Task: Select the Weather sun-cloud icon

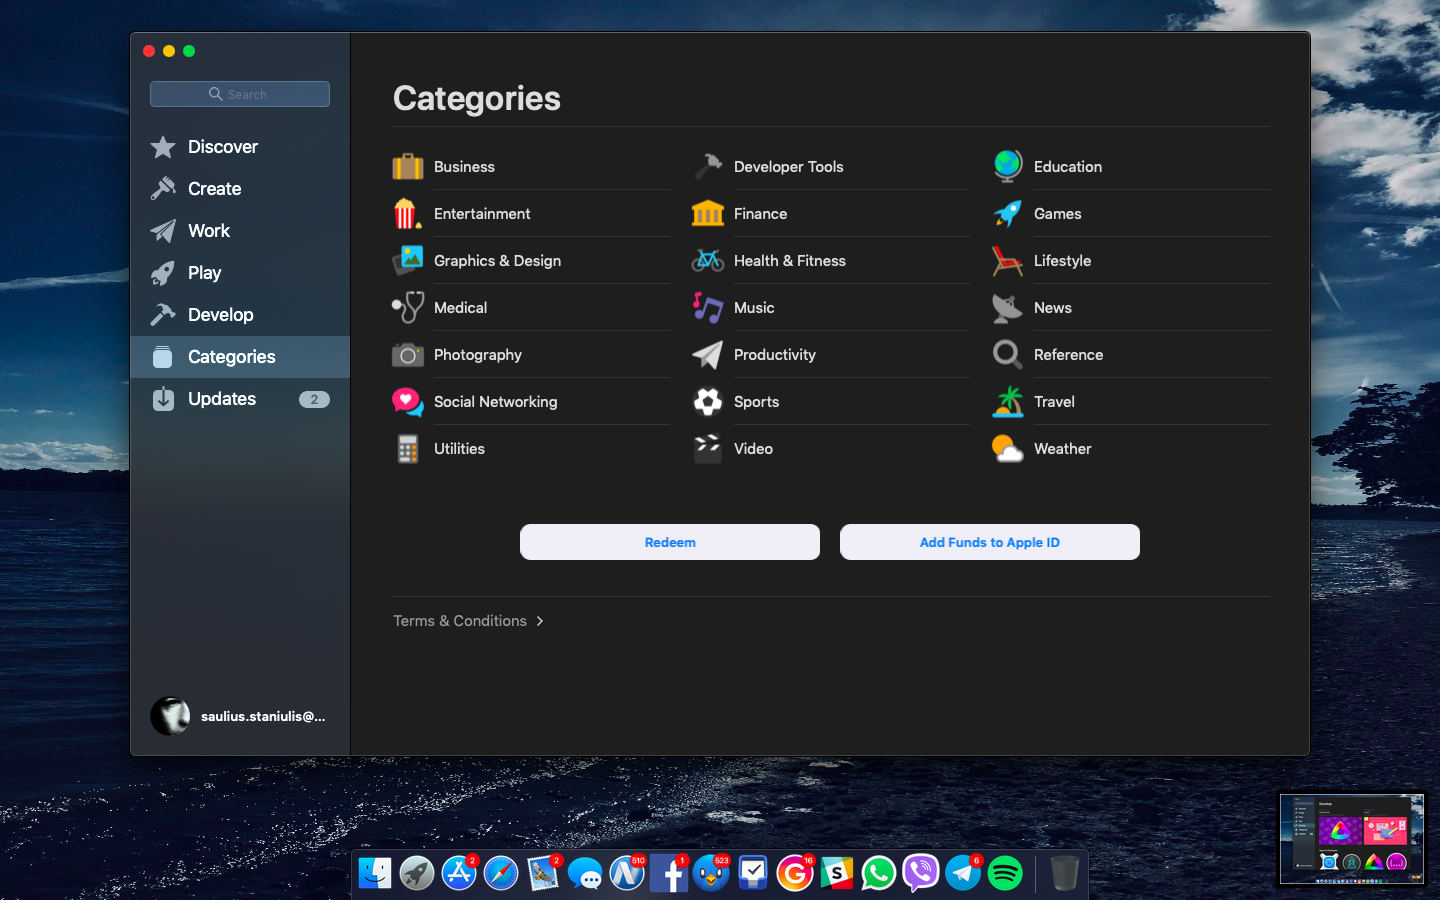Action: 1007,449
